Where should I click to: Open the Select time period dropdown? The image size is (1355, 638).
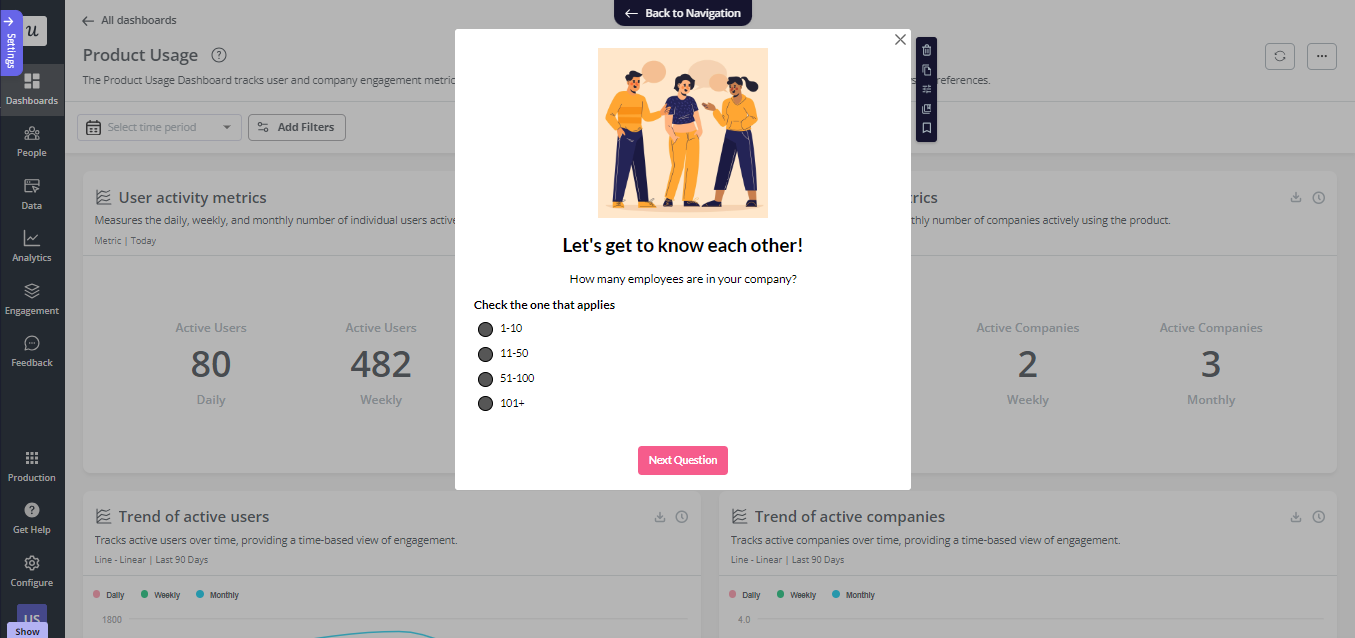tap(158, 127)
